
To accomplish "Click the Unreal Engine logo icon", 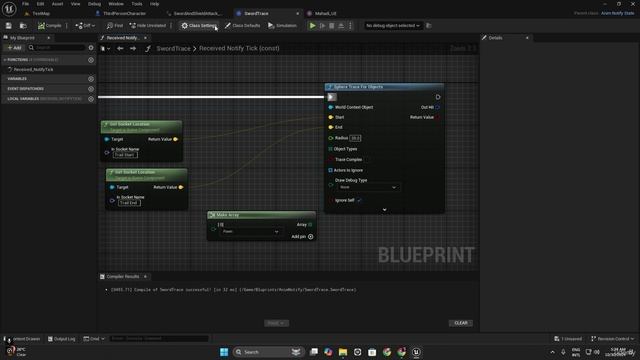I will point(9,9).
